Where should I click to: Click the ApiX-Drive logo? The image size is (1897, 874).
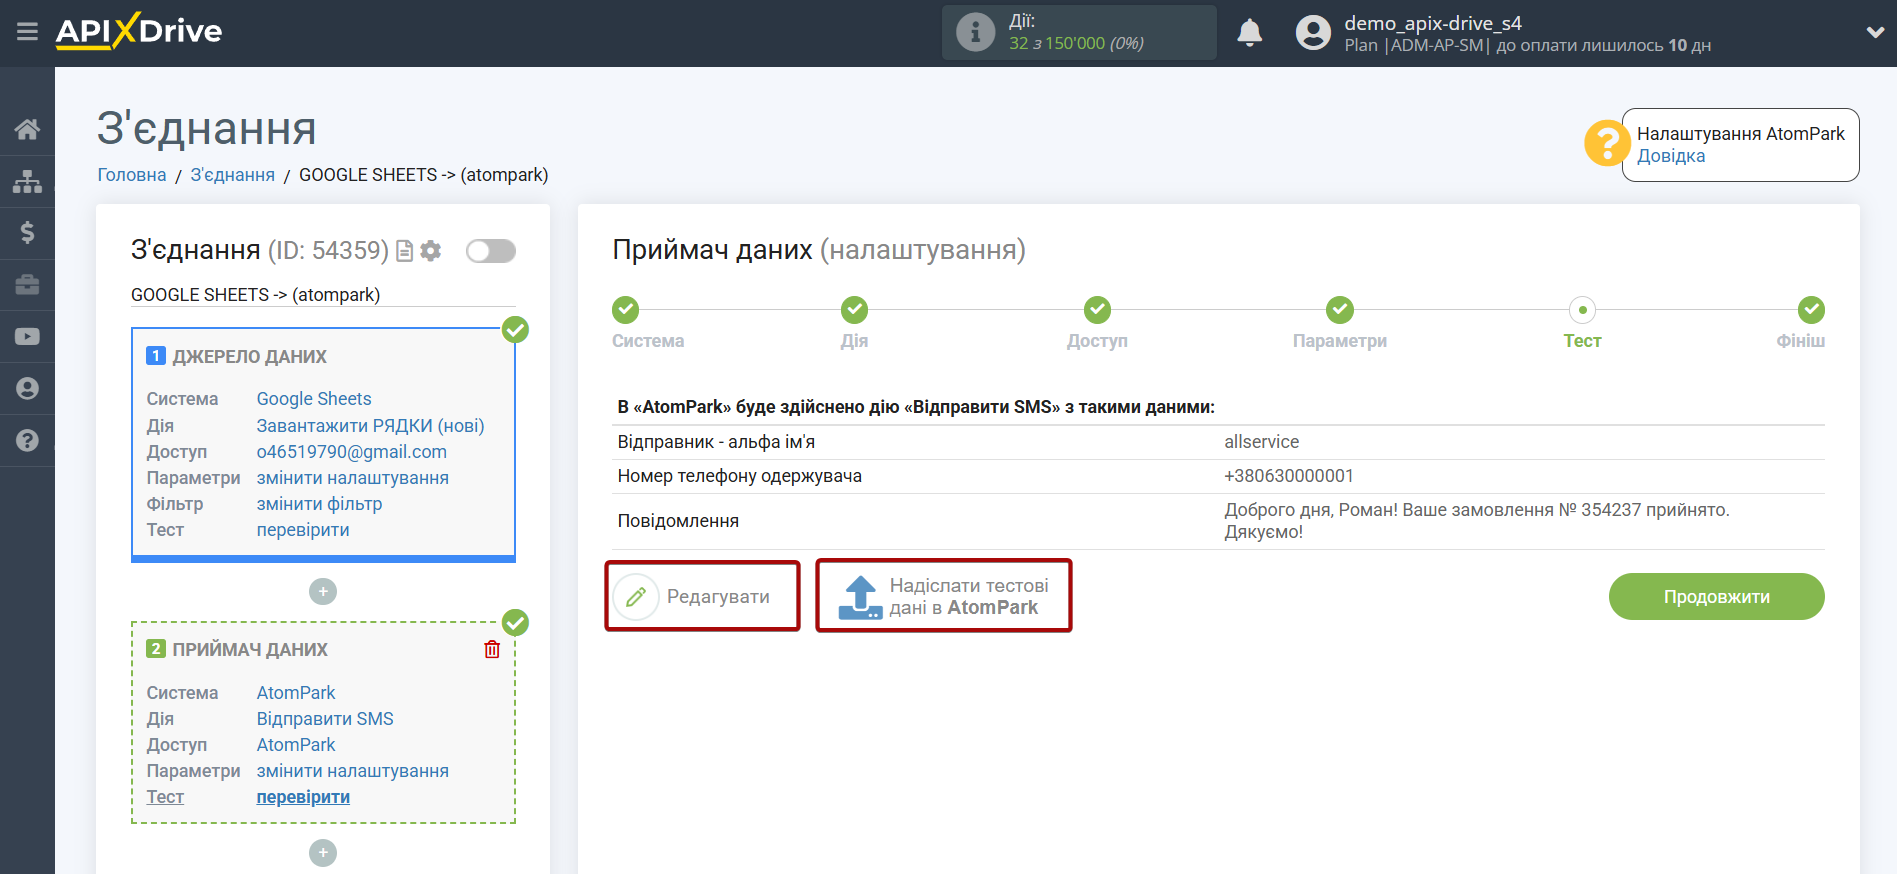pos(139,31)
